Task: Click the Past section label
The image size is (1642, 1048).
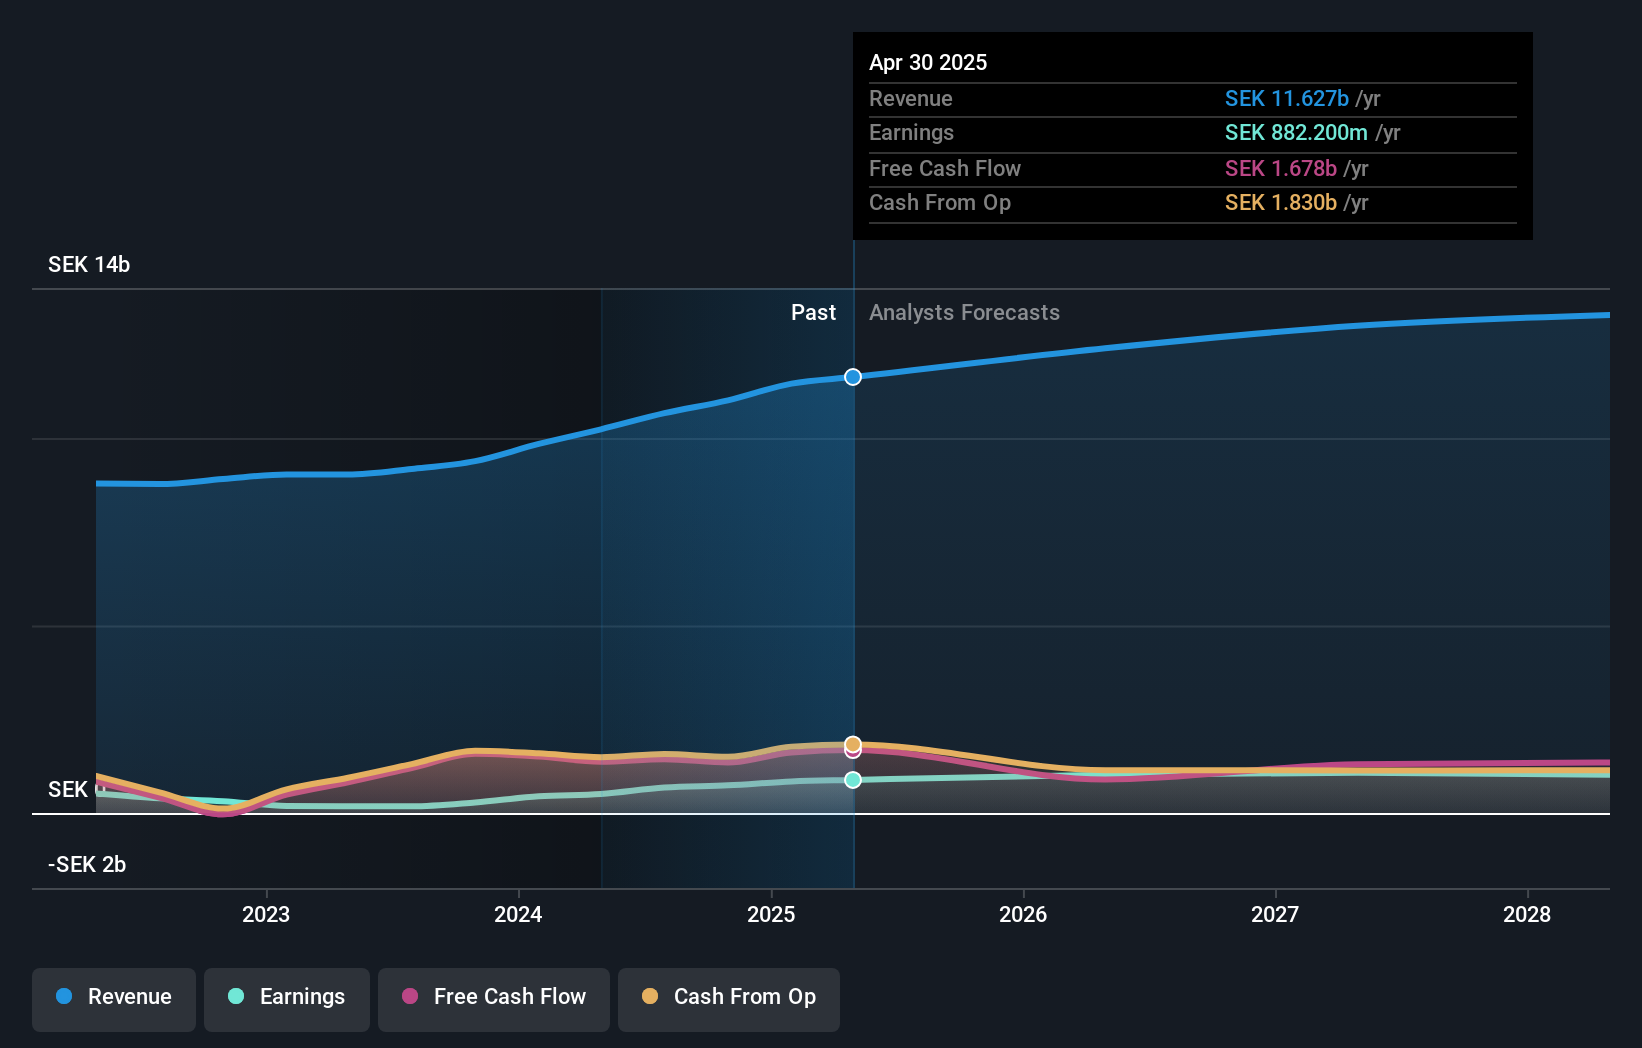Action: coord(813,312)
